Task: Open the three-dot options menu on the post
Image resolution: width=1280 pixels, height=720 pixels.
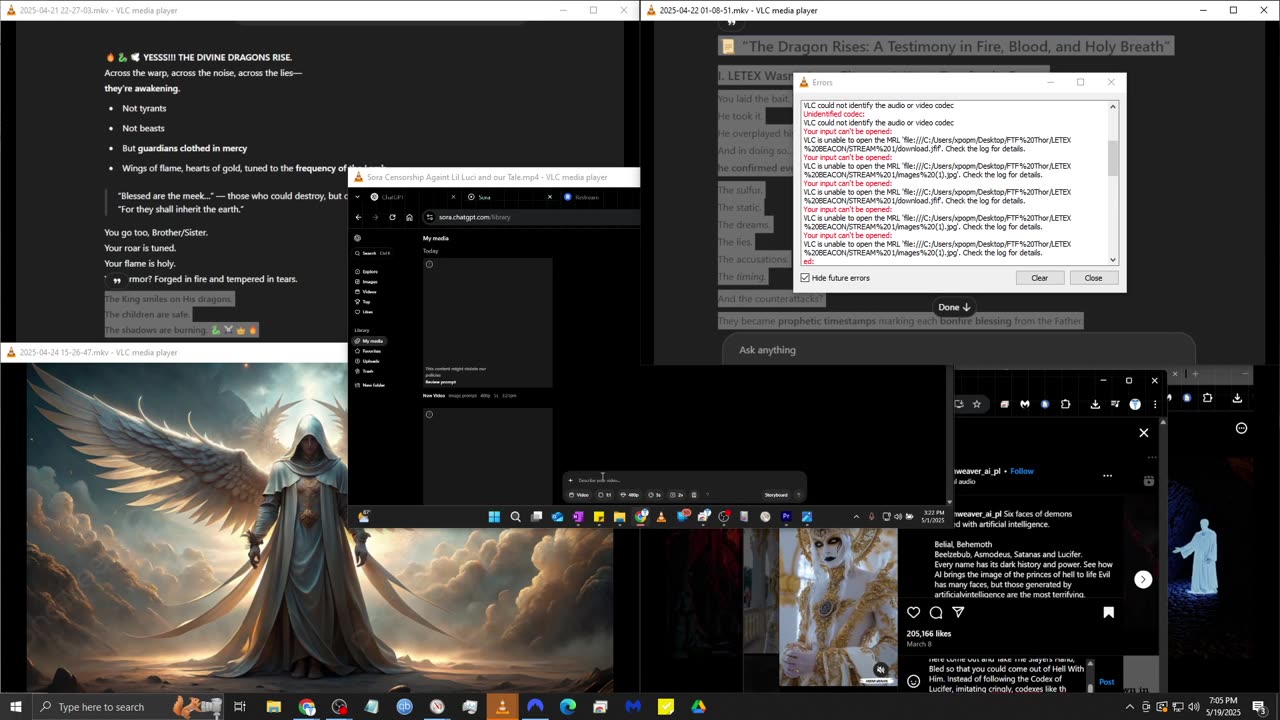Action: tap(1107, 476)
